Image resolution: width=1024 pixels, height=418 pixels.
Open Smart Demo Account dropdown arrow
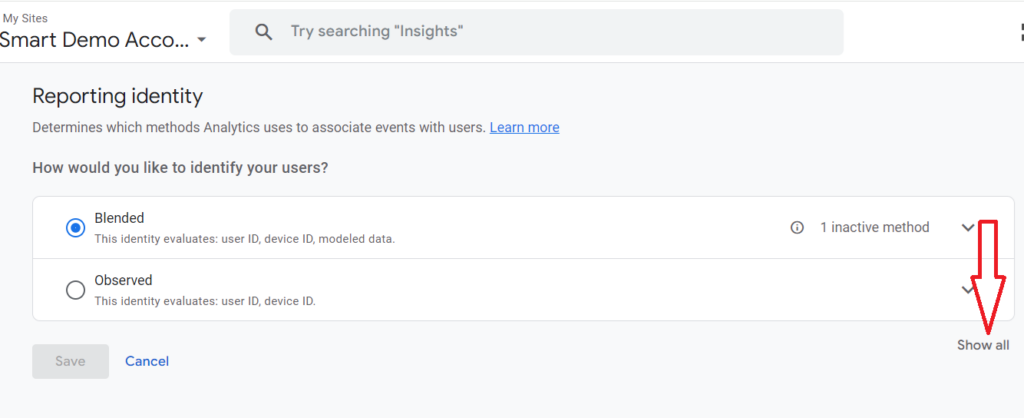click(202, 40)
